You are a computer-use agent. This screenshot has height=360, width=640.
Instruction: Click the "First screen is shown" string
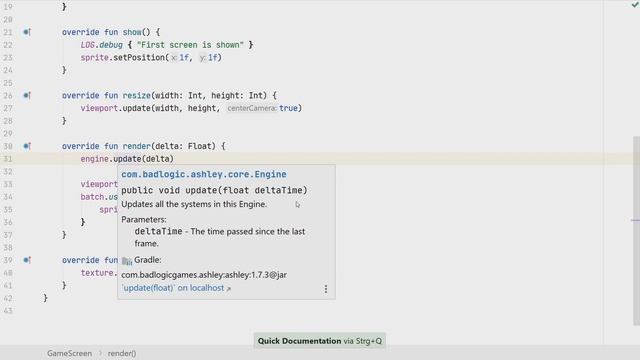click(x=190, y=45)
